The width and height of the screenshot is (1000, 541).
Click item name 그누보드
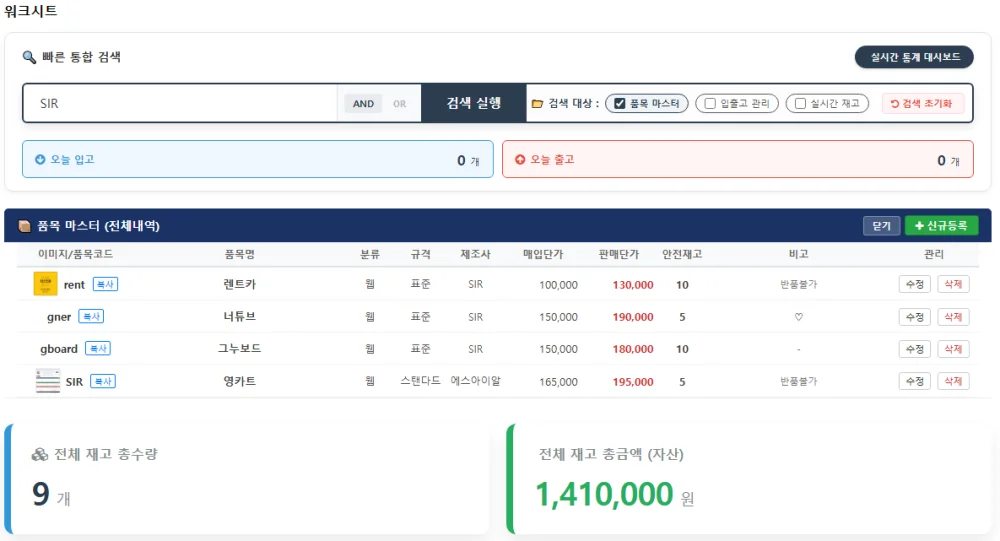pos(239,348)
